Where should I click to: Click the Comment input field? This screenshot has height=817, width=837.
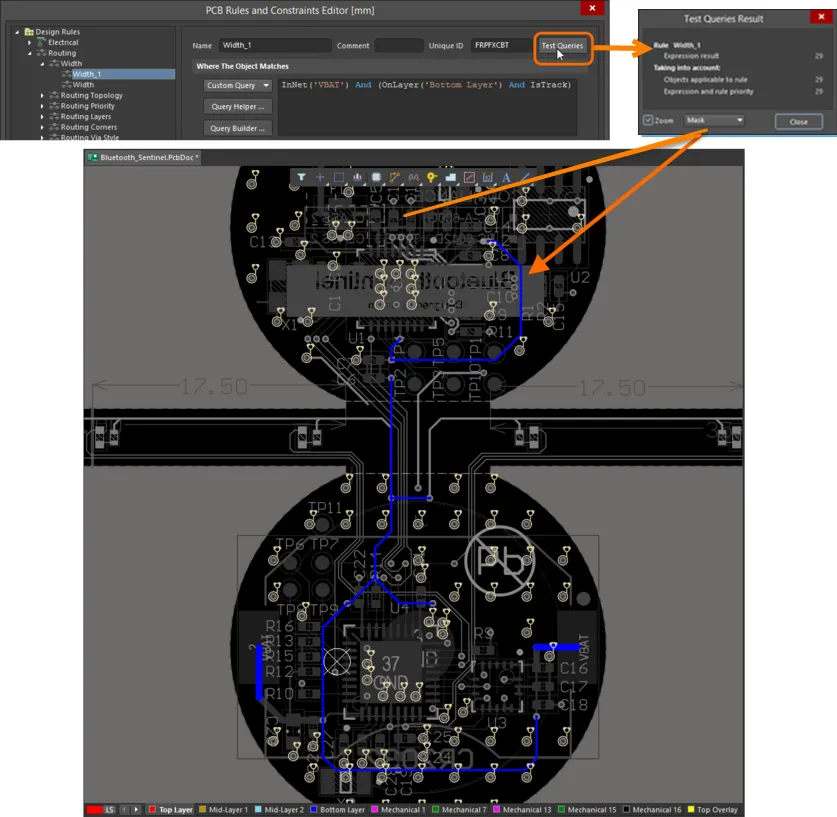(x=399, y=45)
